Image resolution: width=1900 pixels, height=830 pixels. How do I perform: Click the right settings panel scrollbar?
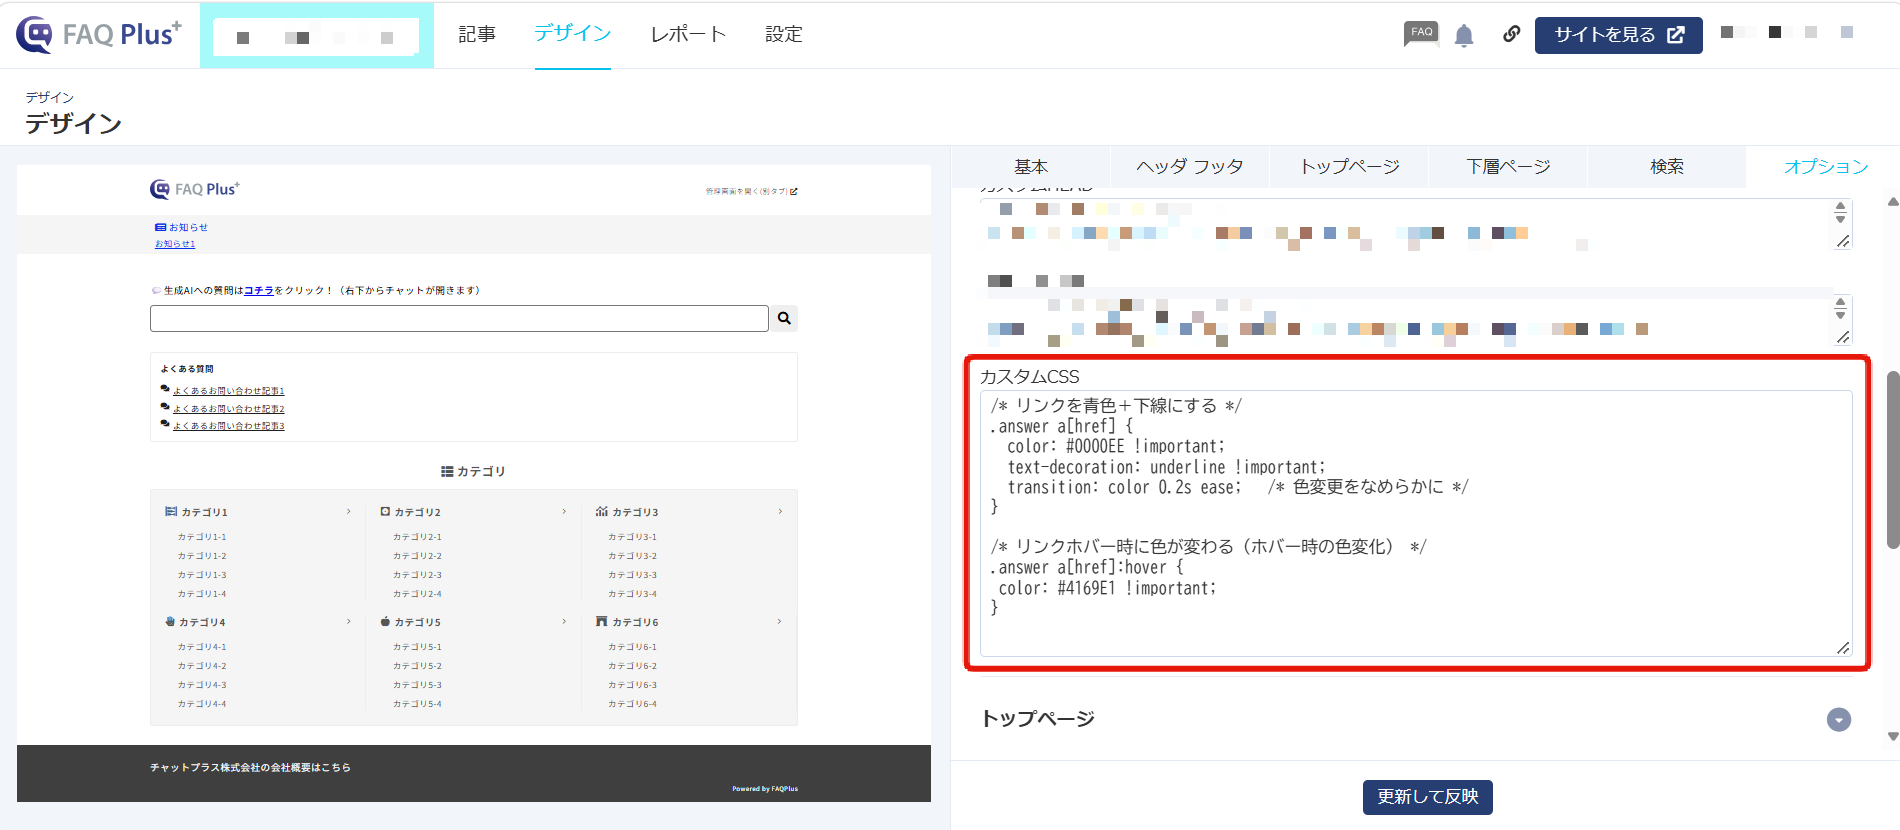(x=1892, y=459)
